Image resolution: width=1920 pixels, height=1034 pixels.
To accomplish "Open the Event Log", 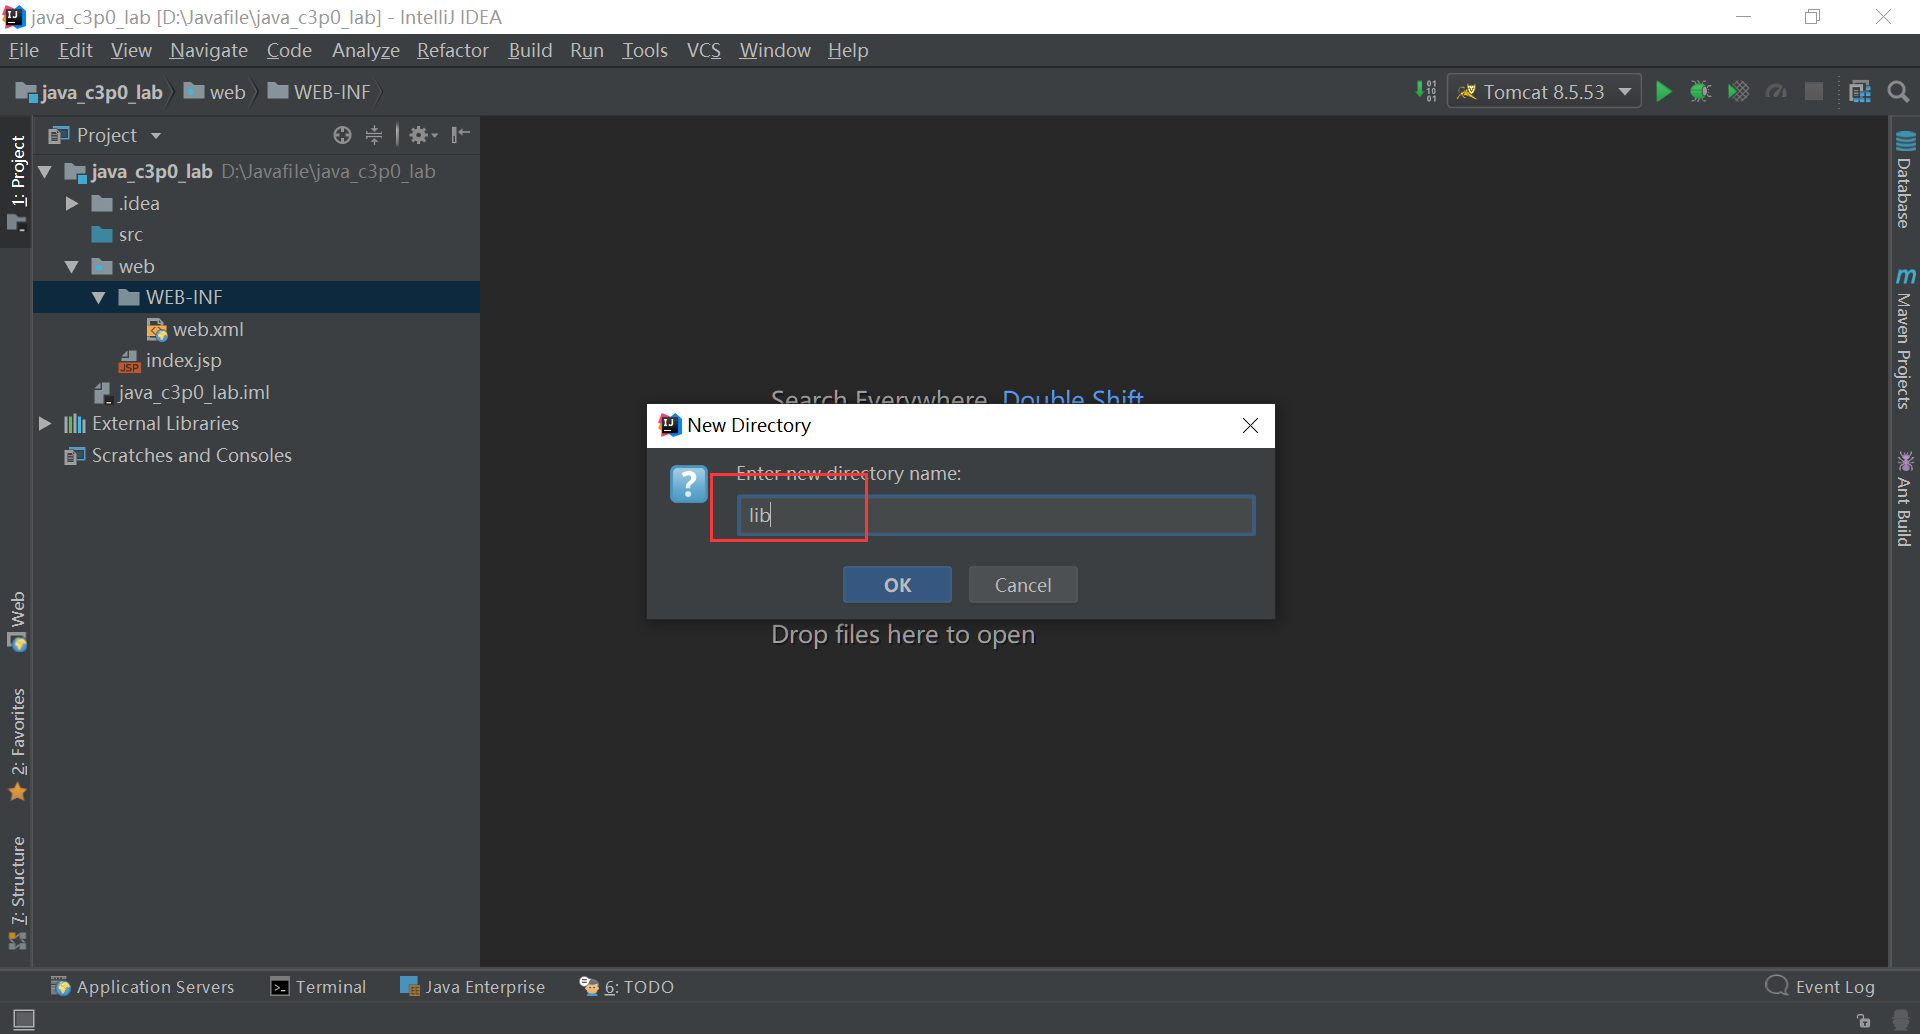I will coord(1833,986).
